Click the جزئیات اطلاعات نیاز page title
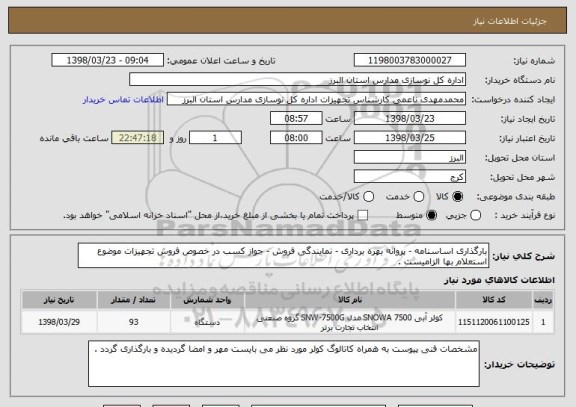Image resolution: width=576 pixels, height=407 pixels. pyautogui.click(x=510, y=21)
